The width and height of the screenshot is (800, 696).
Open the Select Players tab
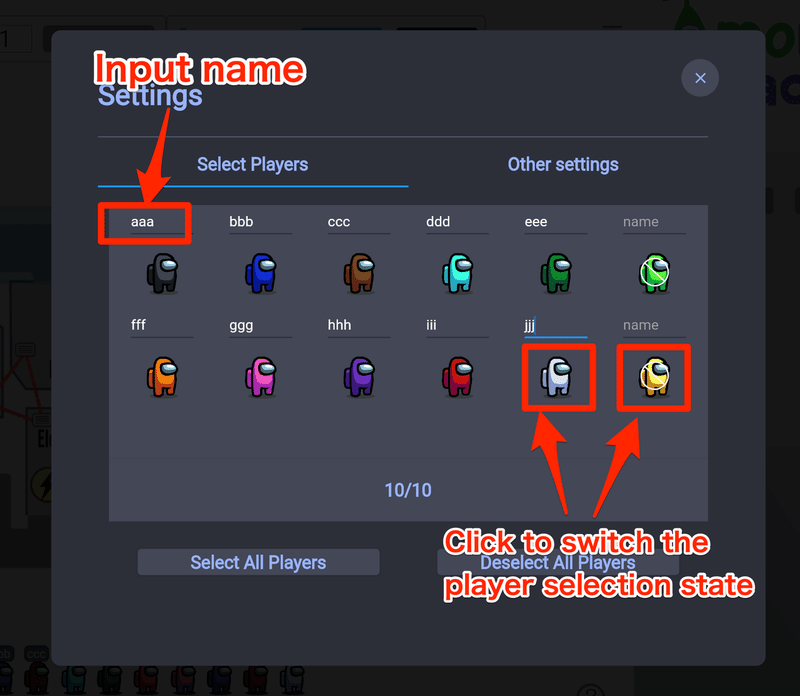pos(253,165)
